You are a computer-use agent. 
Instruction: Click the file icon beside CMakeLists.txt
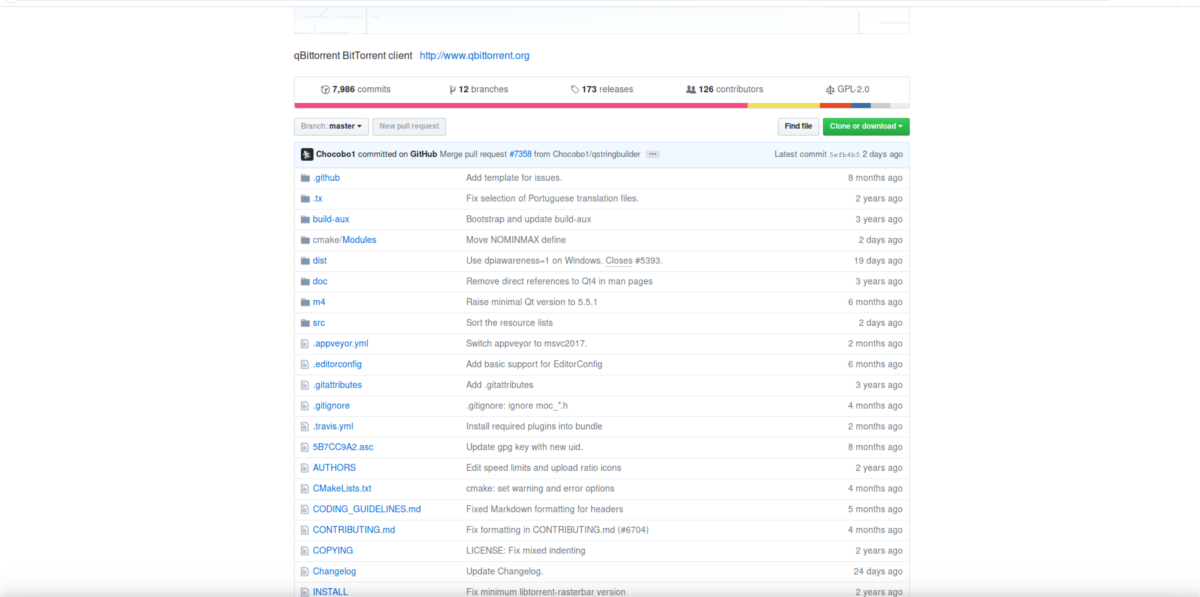click(x=305, y=488)
